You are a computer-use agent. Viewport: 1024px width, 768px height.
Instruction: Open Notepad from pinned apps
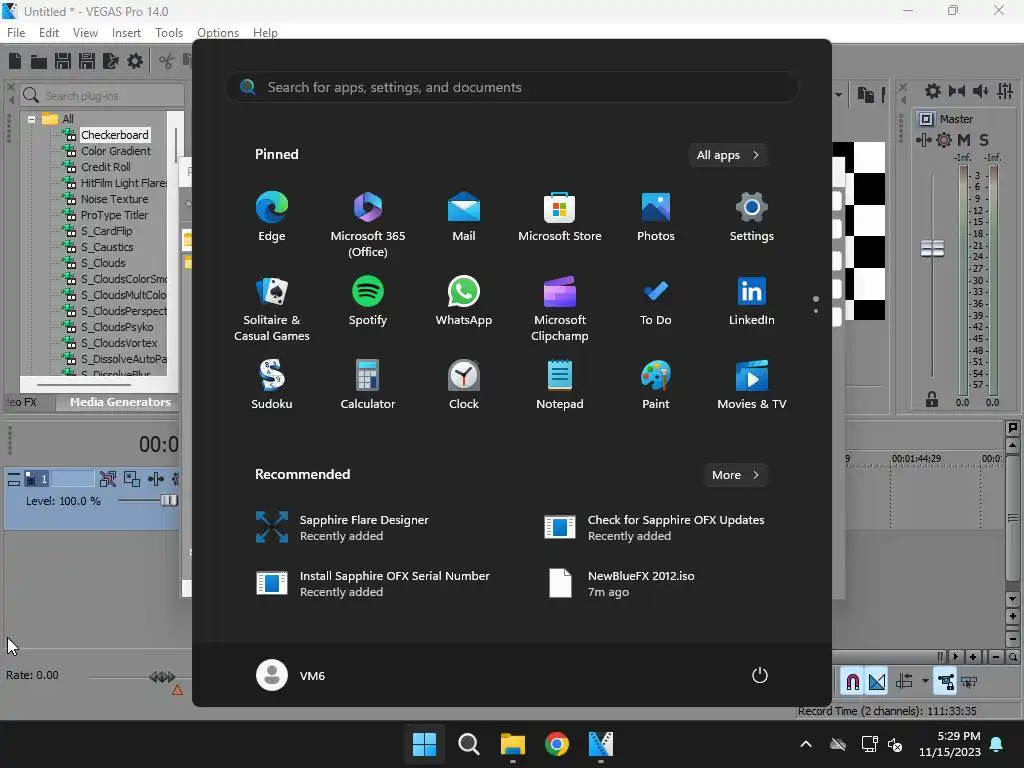(560, 385)
